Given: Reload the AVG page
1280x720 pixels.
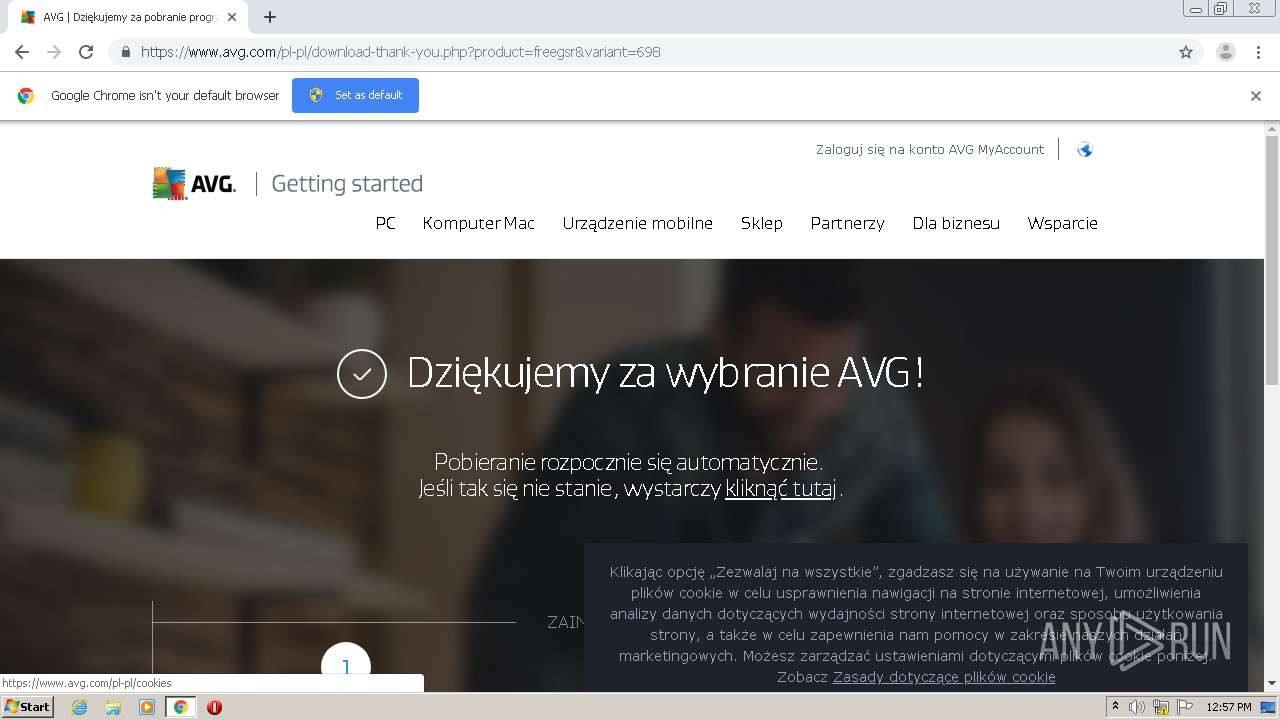Looking at the screenshot, I should tap(86, 52).
